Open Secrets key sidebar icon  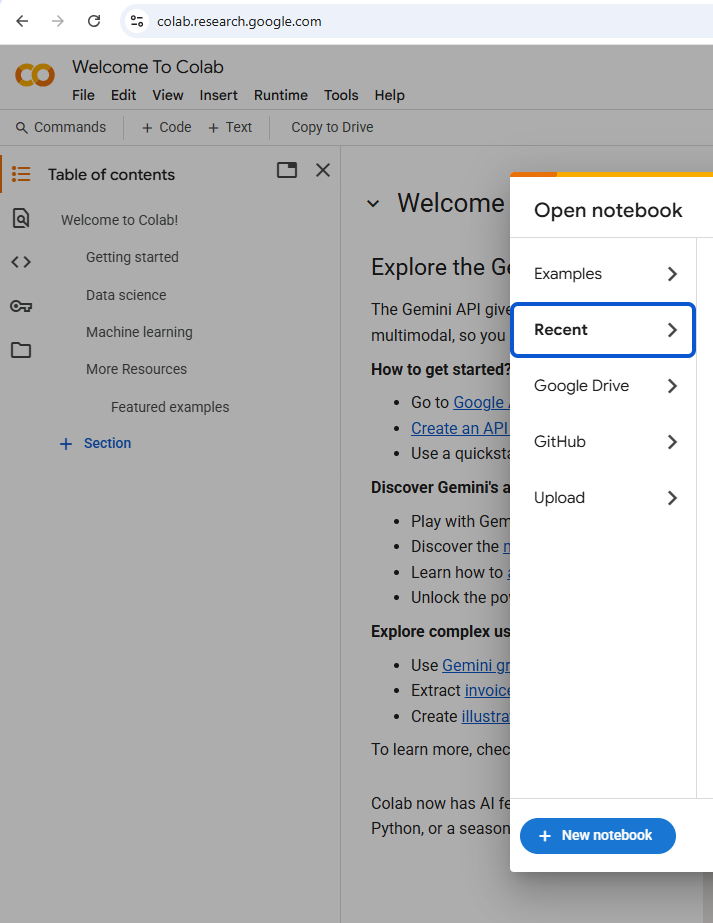[x=21, y=306]
